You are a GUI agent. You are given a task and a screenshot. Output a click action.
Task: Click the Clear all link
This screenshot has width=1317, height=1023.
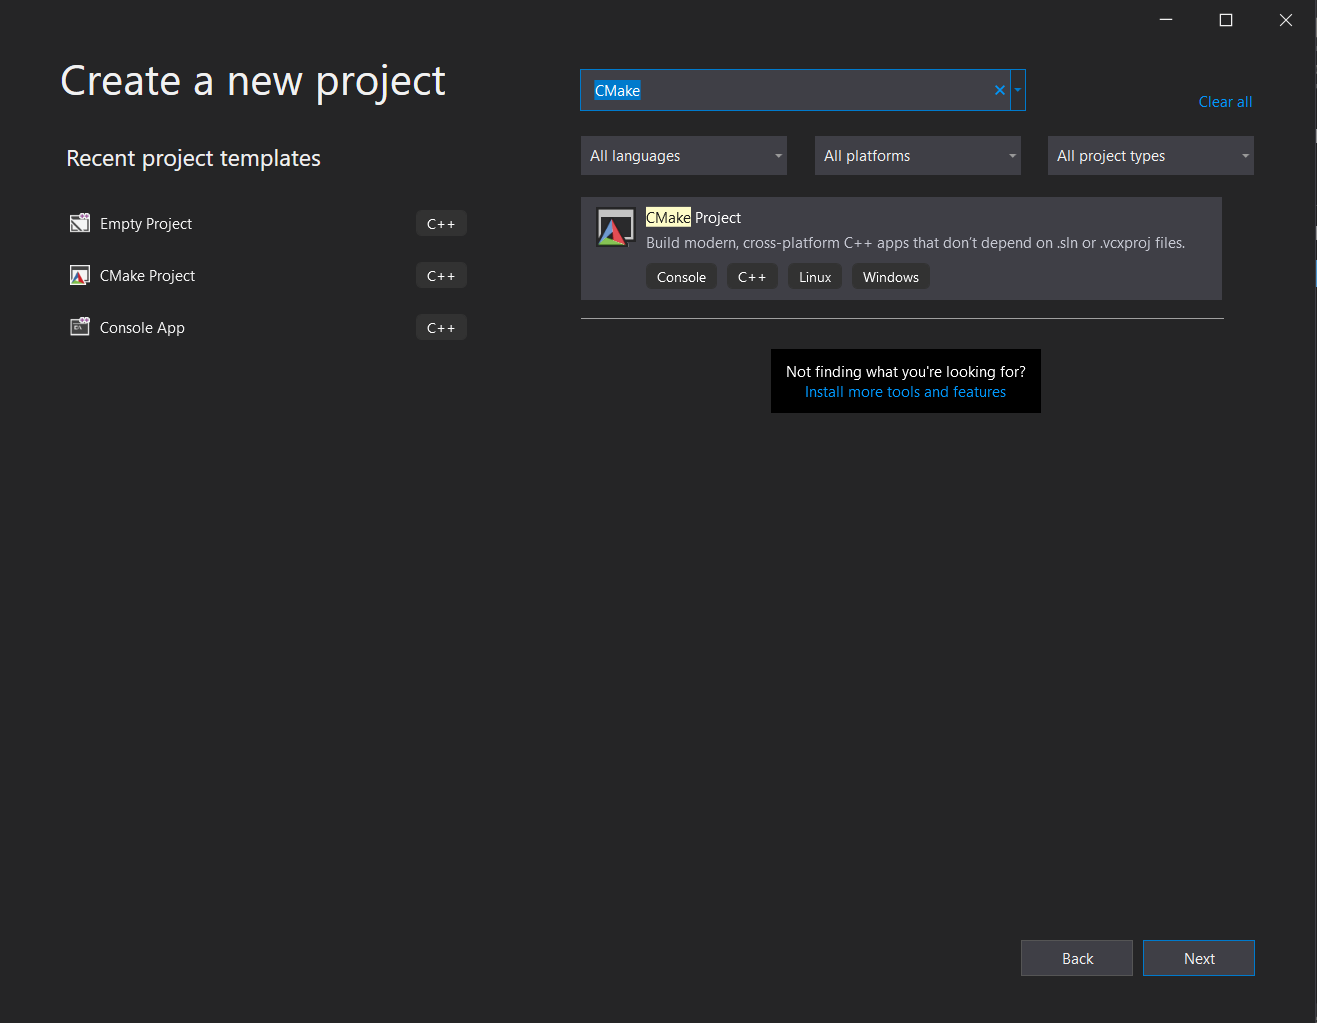coord(1225,102)
